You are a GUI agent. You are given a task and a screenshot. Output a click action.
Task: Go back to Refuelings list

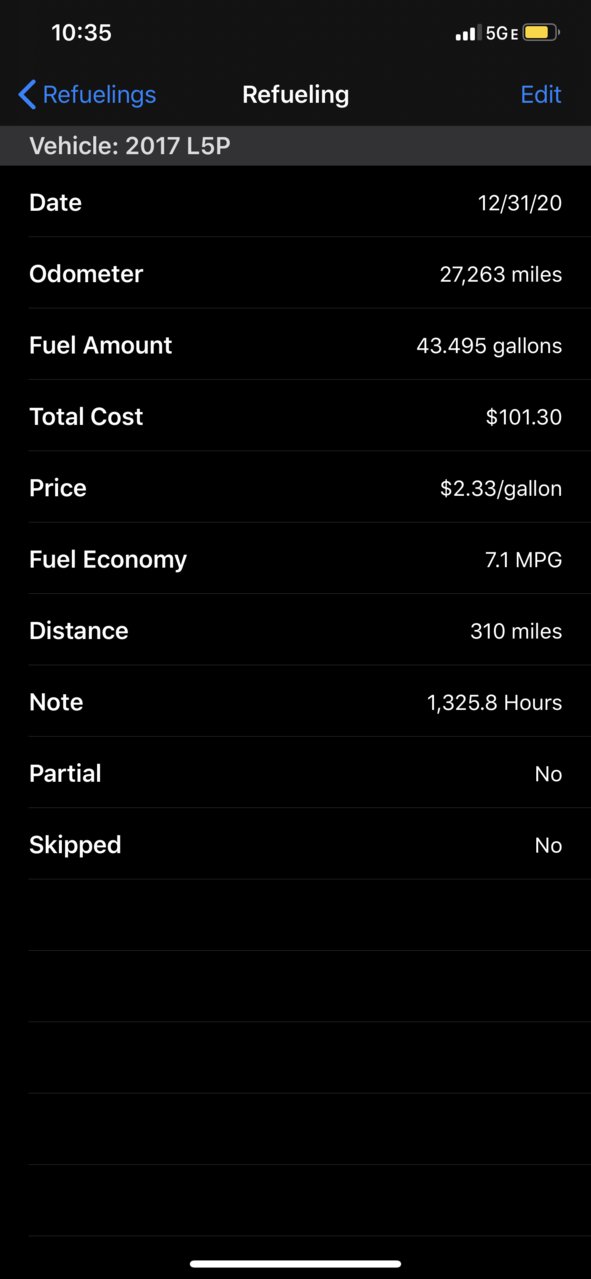pyautogui.click(x=87, y=95)
